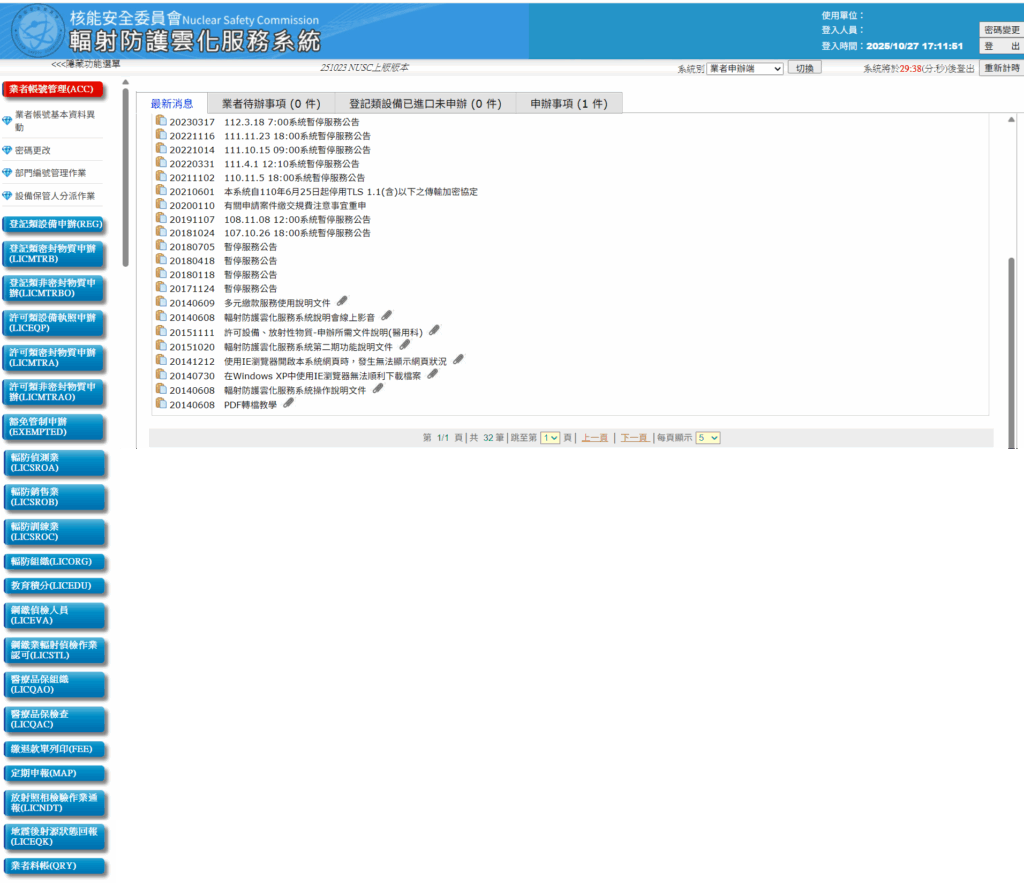This screenshot has height=894, width=1024.
Task: Switch to the 申辦事項 (1 件) tab
Action: (x=568, y=103)
